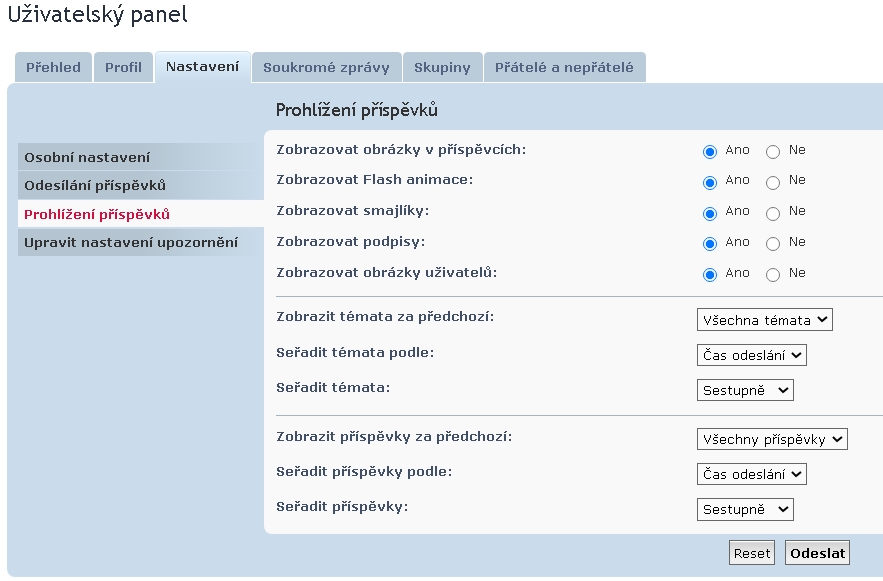883x581 pixels.
Task: Expand the 'Seřadit témata' order dropdown
Action: [745, 390]
